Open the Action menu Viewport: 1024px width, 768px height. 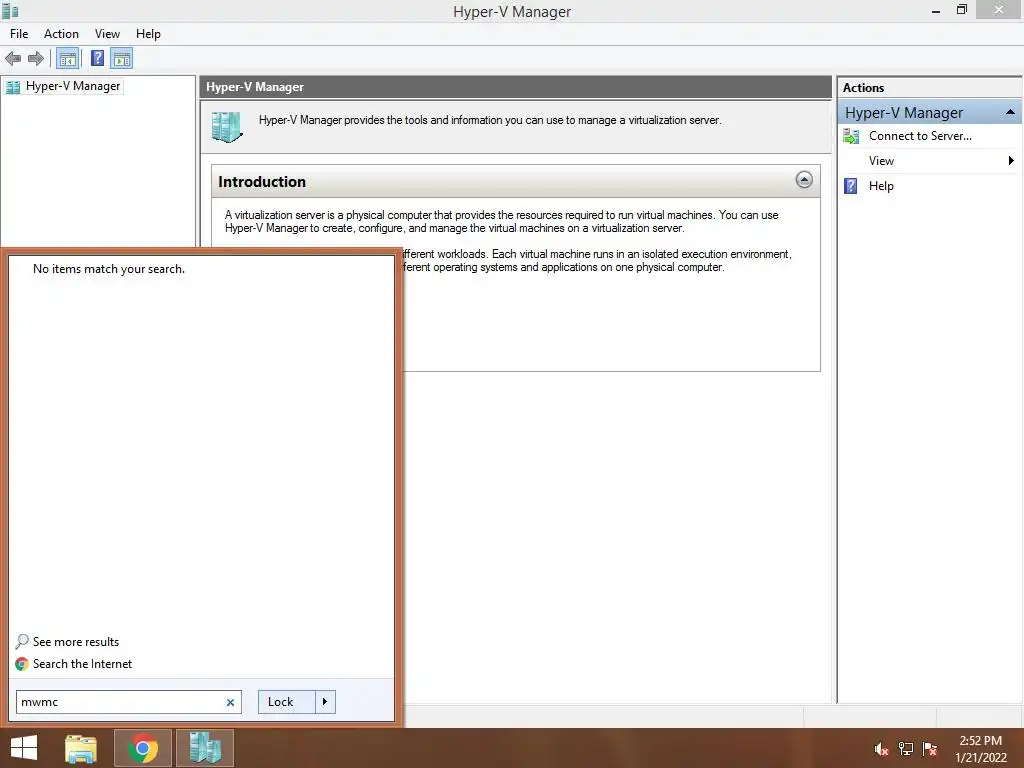click(61, 34)
